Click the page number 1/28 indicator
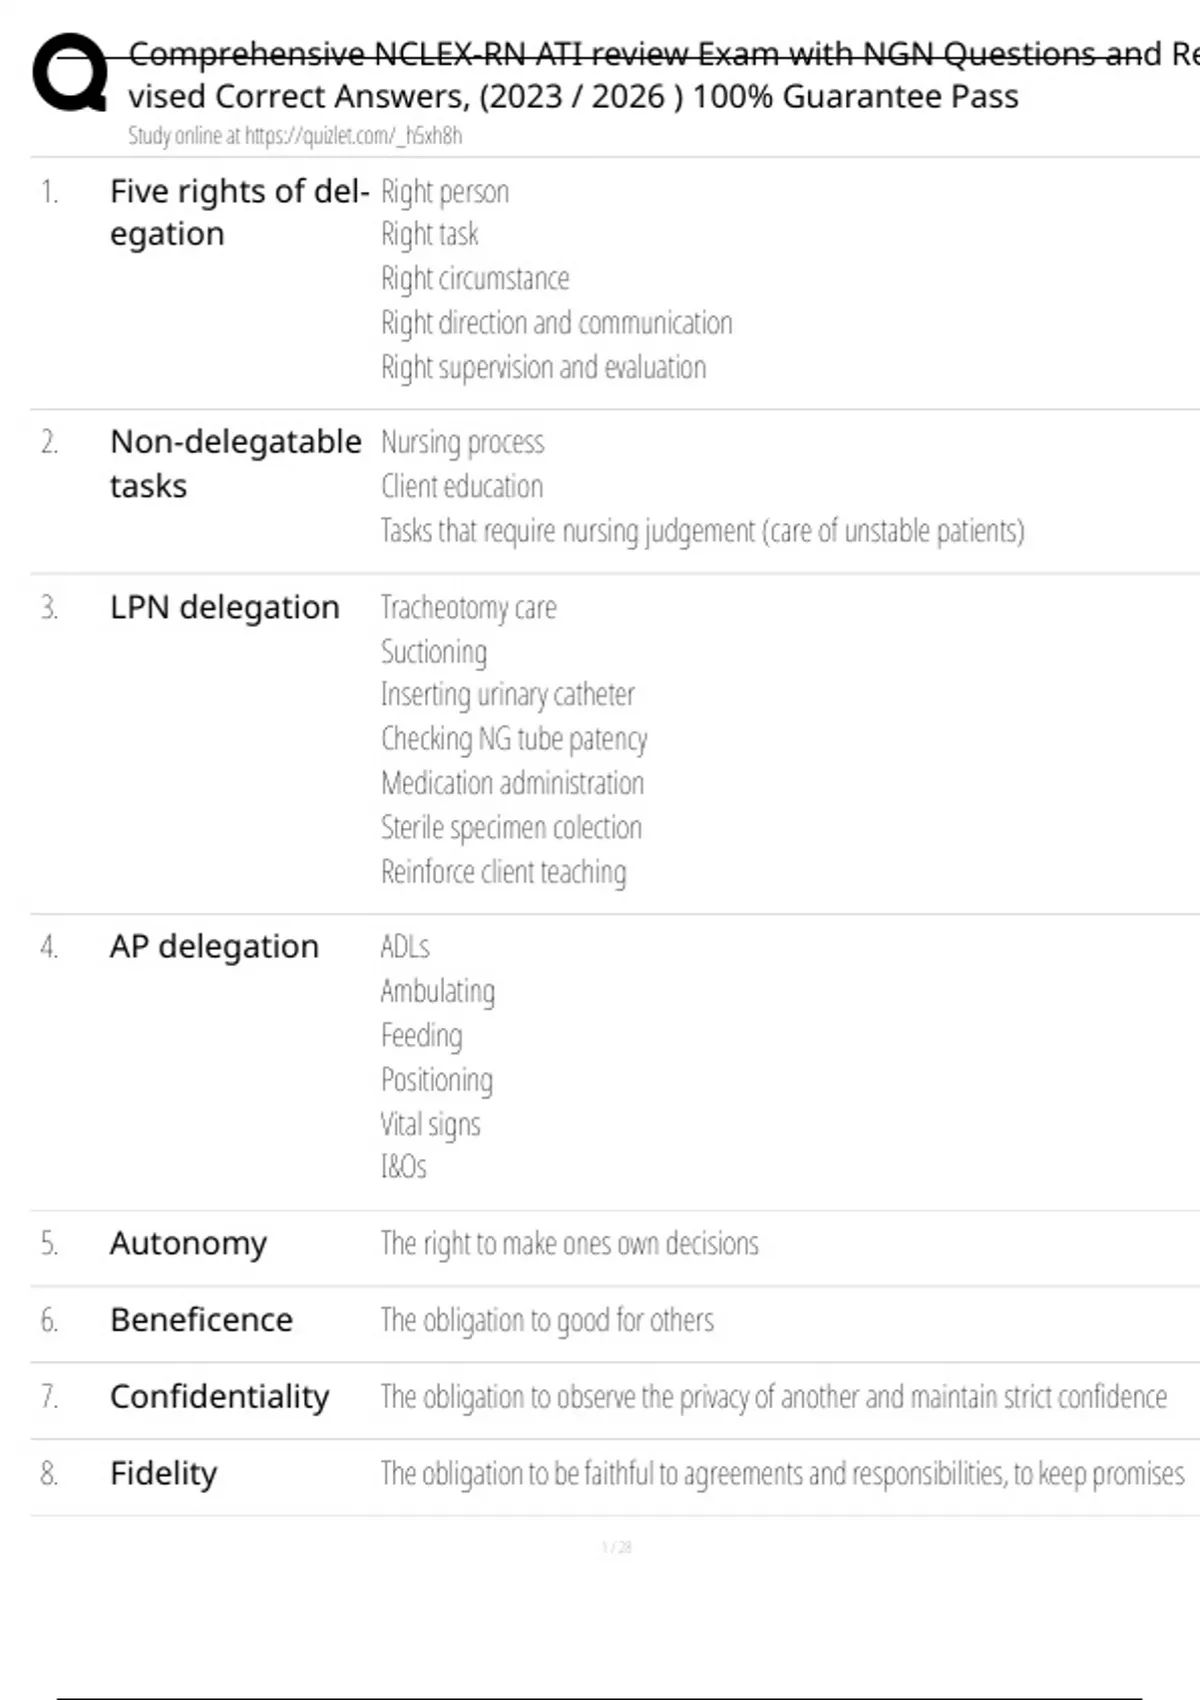1200x1700 pixels. click(x=616, y=1547)
